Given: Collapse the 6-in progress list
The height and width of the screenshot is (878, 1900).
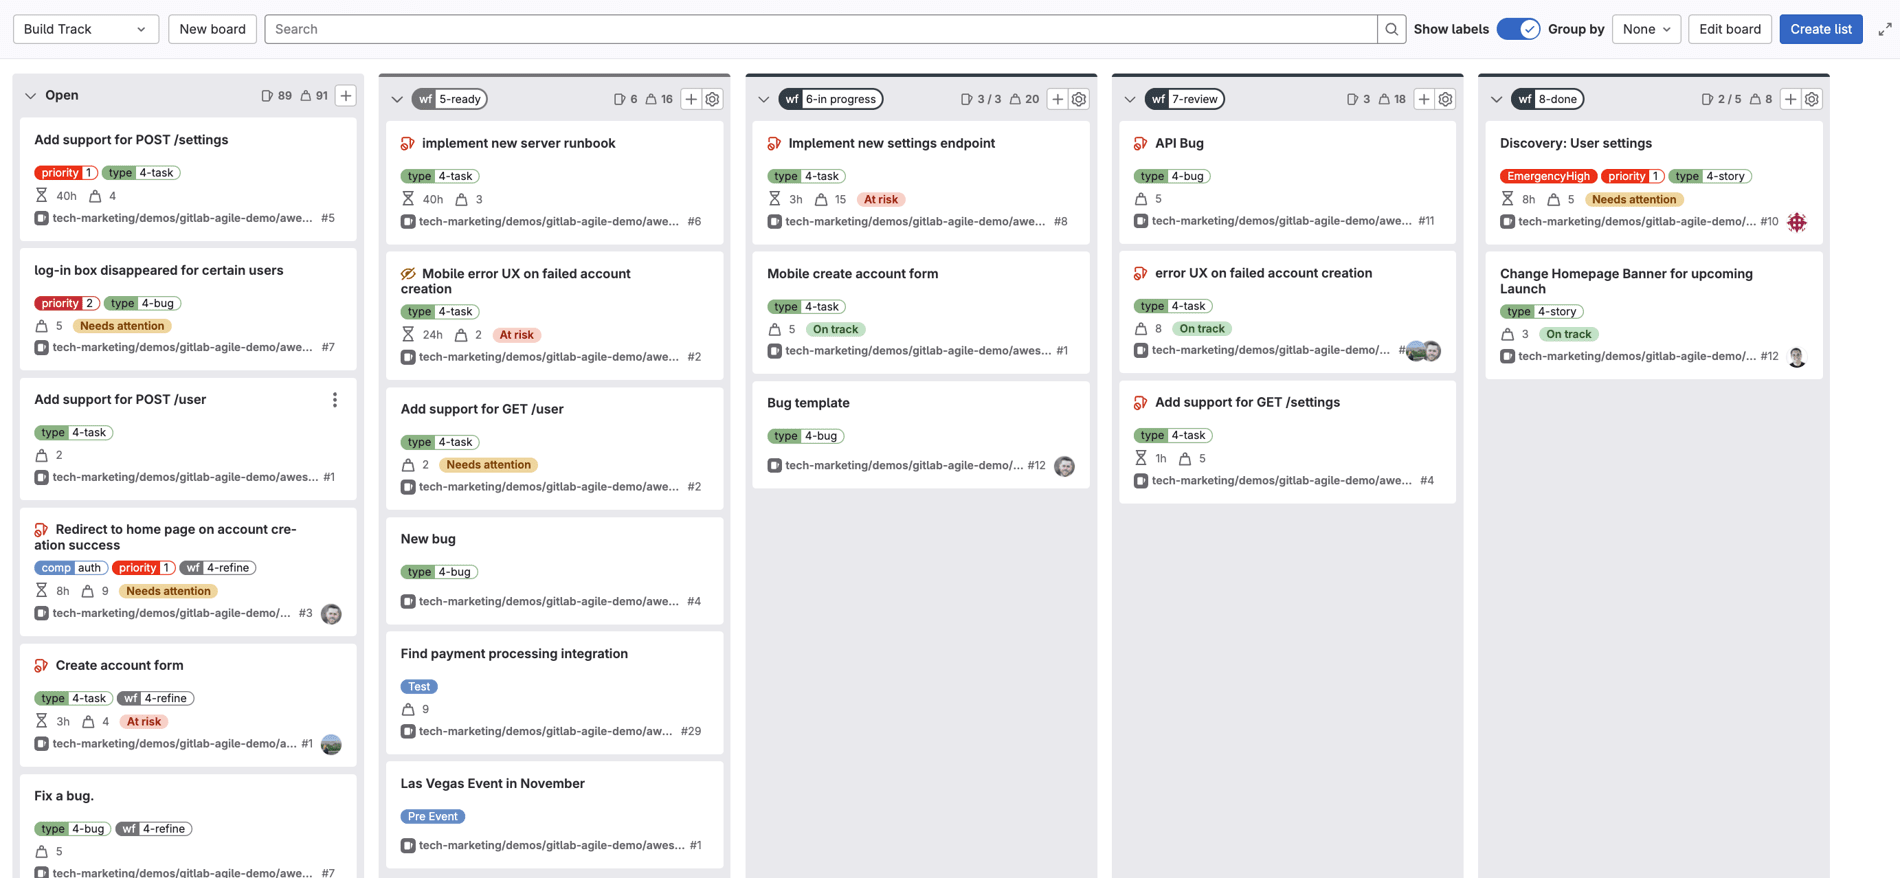Looking at the screenshot, I should (x=764, y=99).
